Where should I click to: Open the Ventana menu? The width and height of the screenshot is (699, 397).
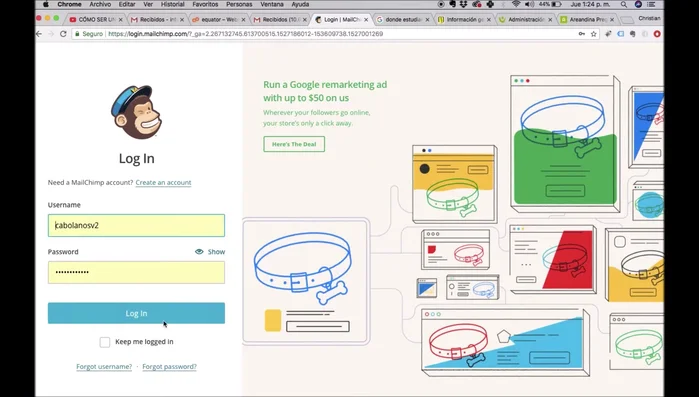point(271,4)
